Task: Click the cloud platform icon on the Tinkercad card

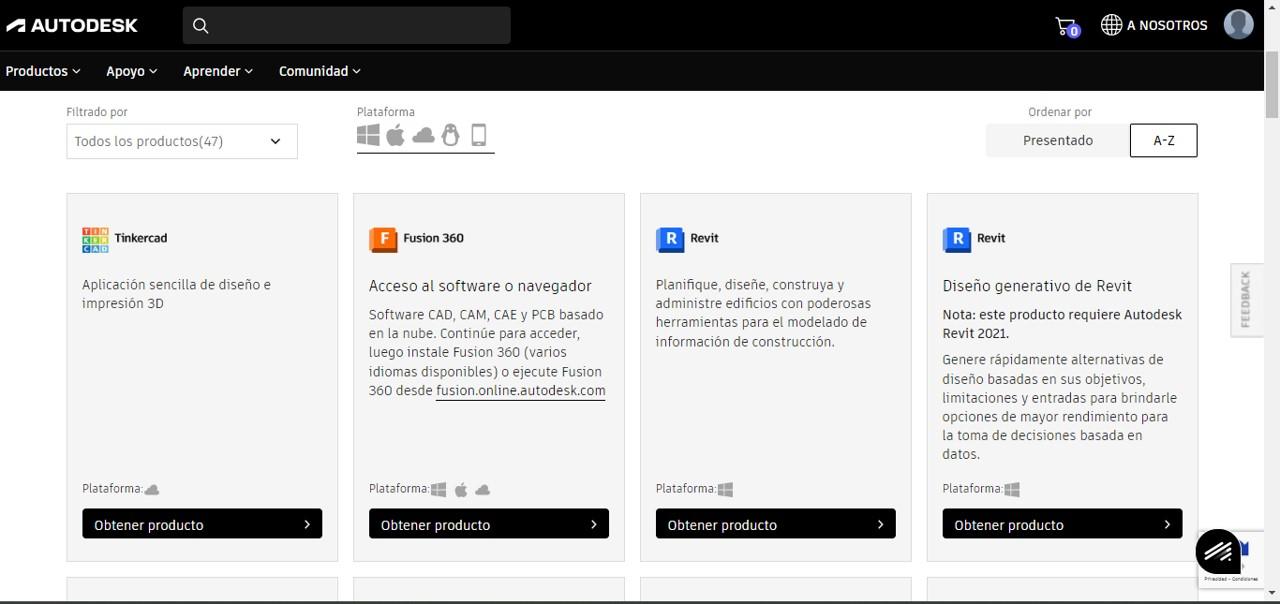Action: click(152, 490)
